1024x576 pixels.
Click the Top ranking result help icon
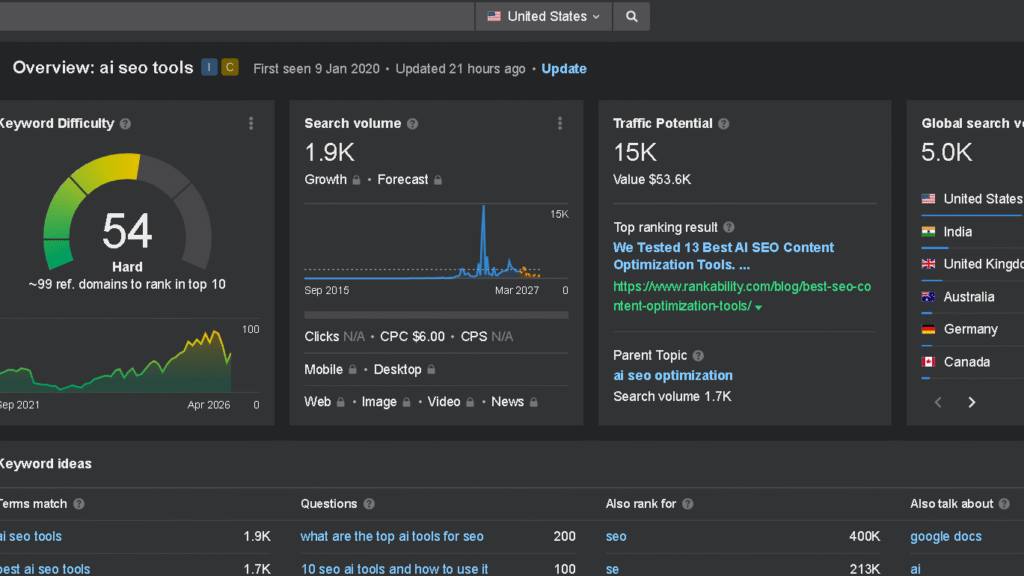(x=729, y=228)
